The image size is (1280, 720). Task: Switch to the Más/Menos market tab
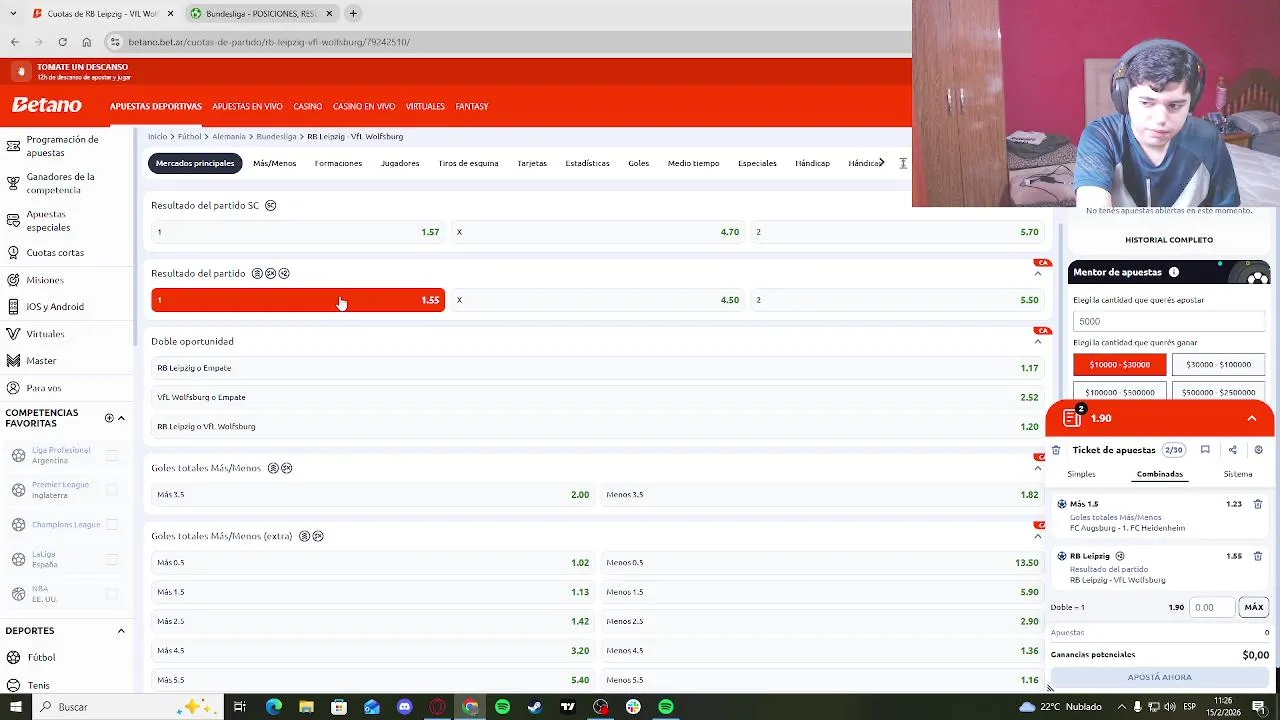(x=274, y=163)
